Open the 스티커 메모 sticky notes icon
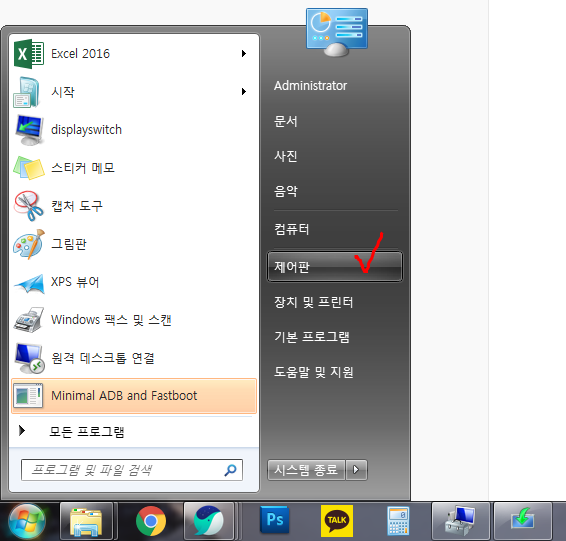This screenshot has width=566, height=541. pyautogui.click(x=29, y=168)
